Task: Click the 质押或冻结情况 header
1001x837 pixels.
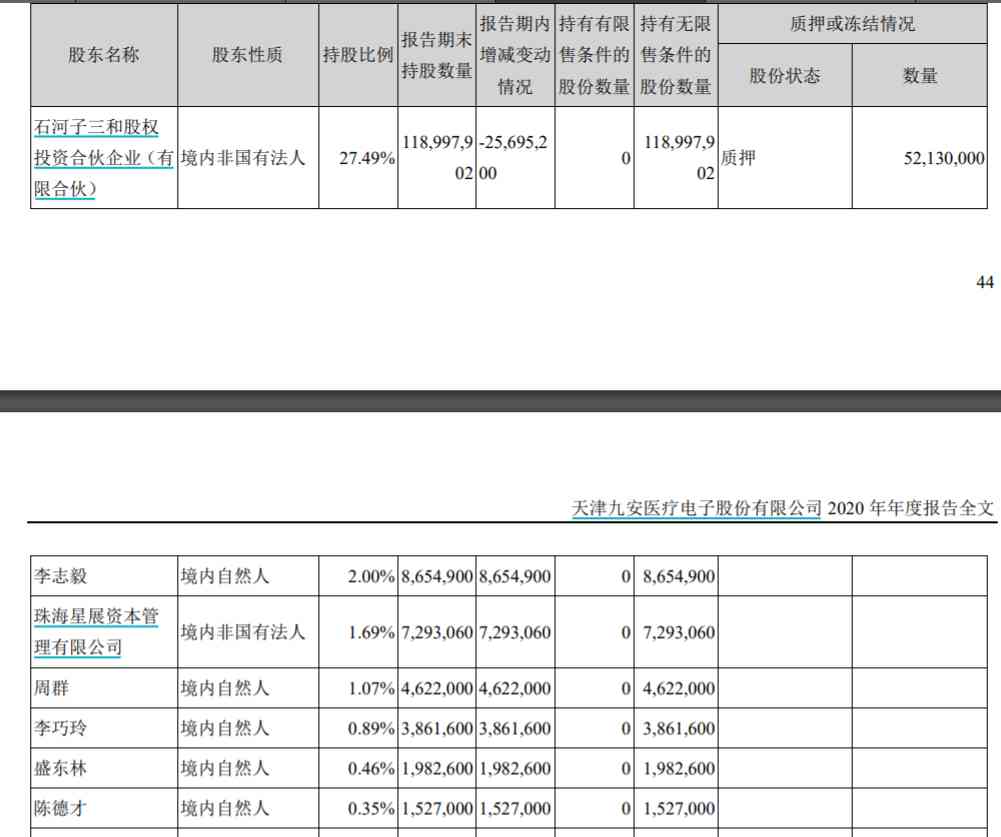Action: coord(852,24)
